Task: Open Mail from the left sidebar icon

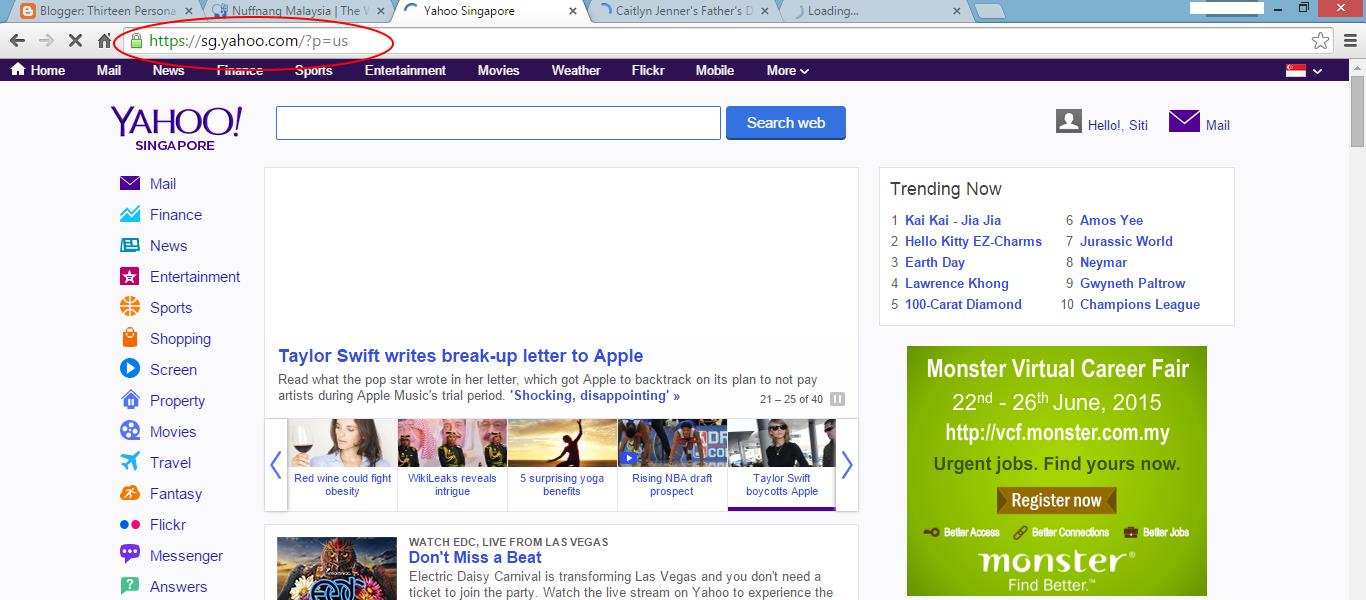Action: [130, 183]
